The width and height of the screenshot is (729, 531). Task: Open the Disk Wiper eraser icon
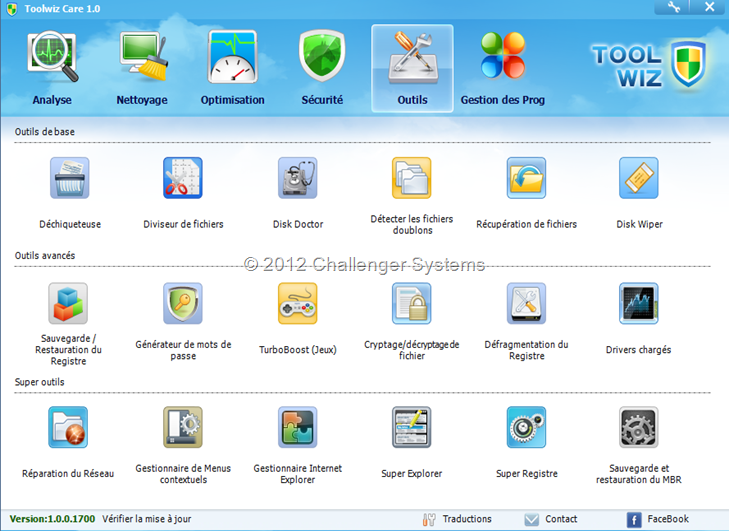point(639,178)
